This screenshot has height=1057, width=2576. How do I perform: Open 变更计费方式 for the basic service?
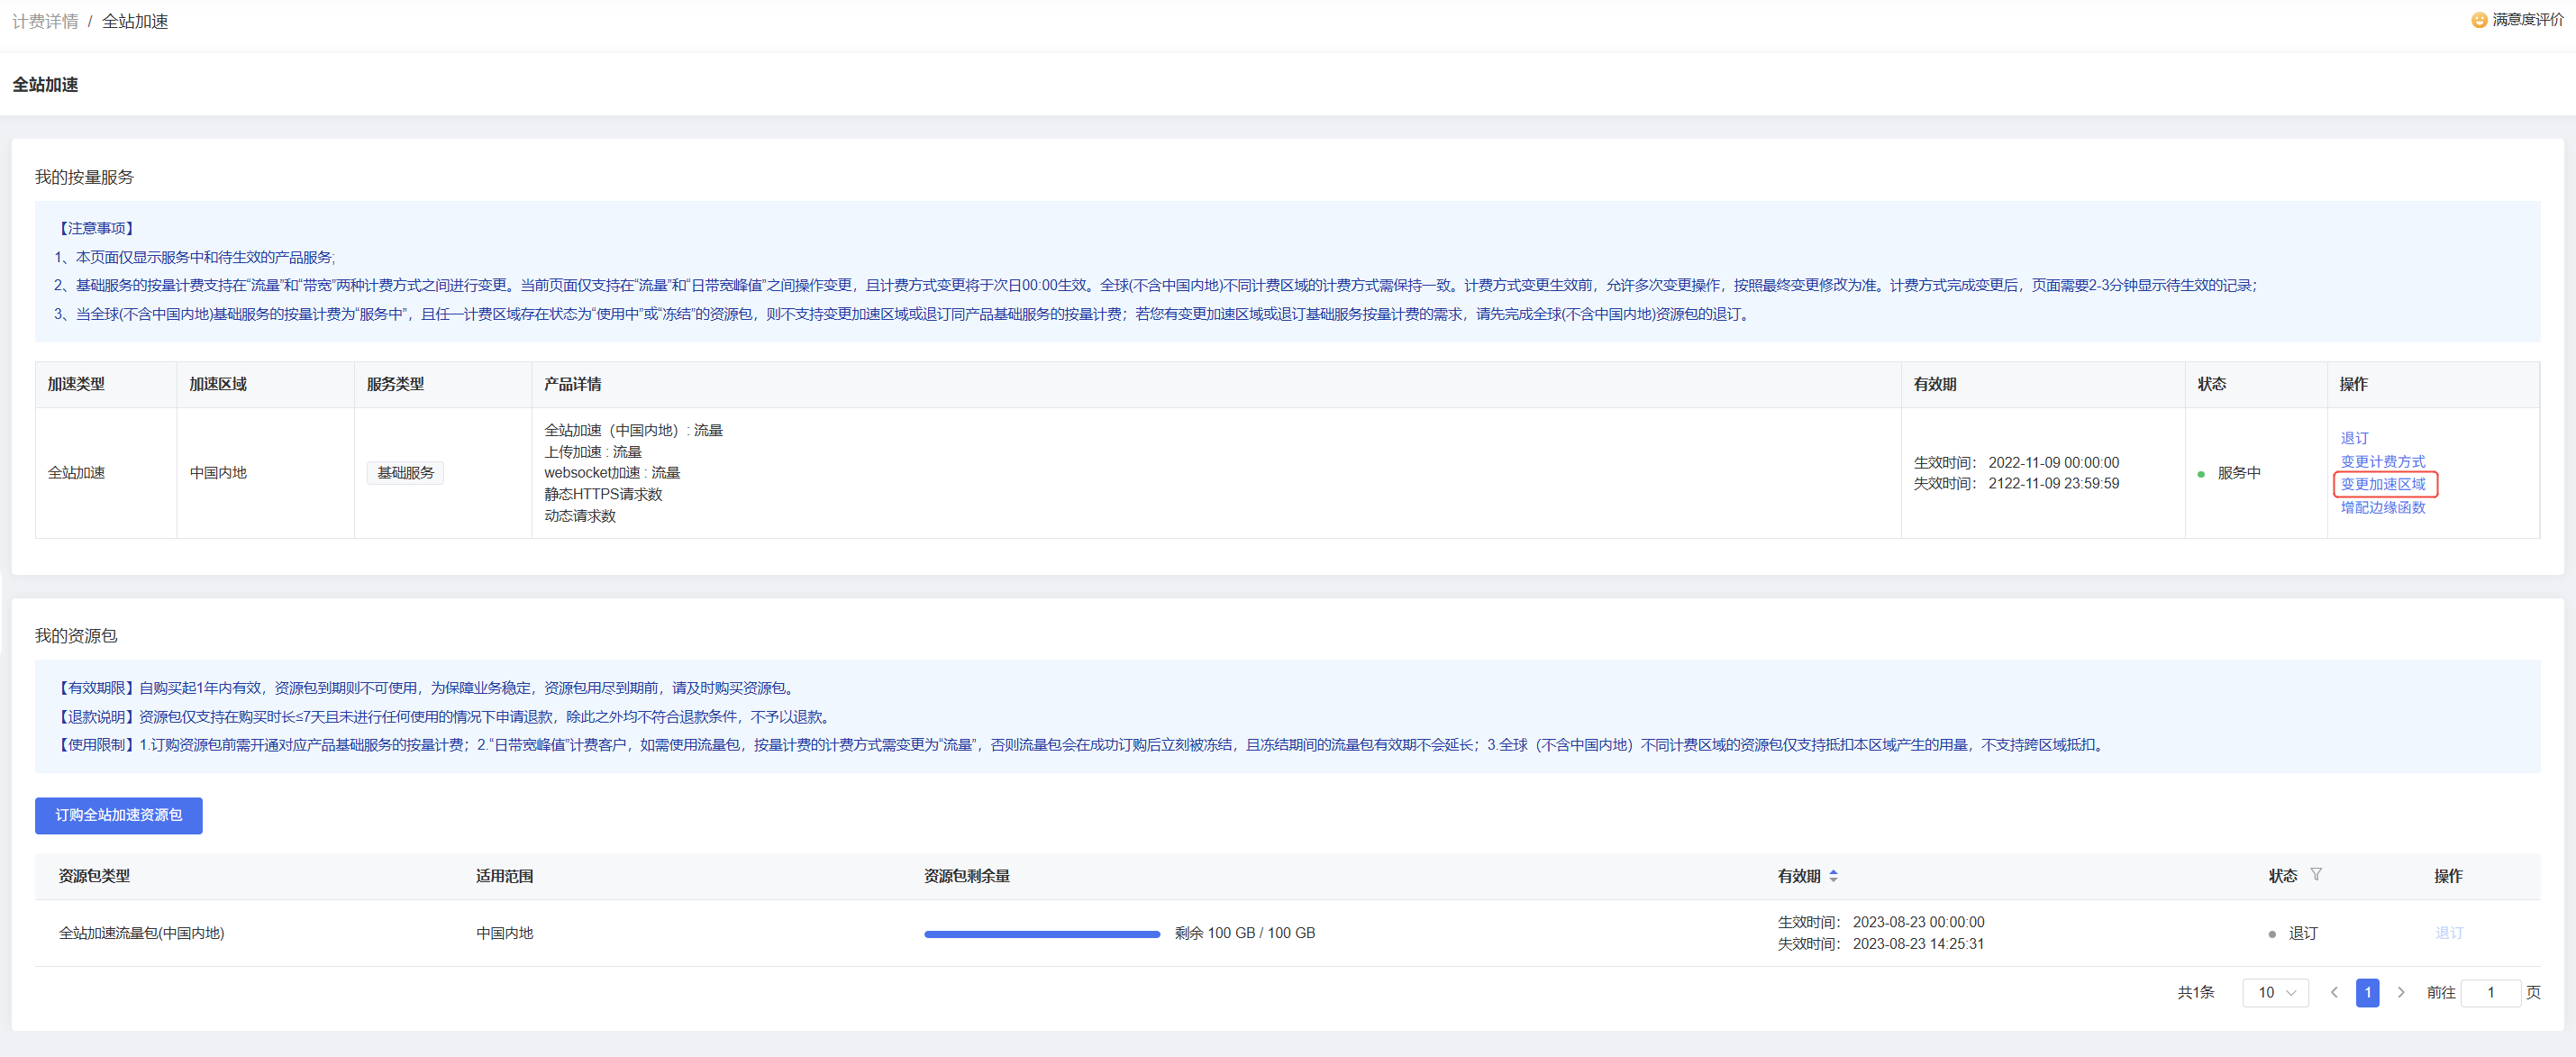point(2382,461)
